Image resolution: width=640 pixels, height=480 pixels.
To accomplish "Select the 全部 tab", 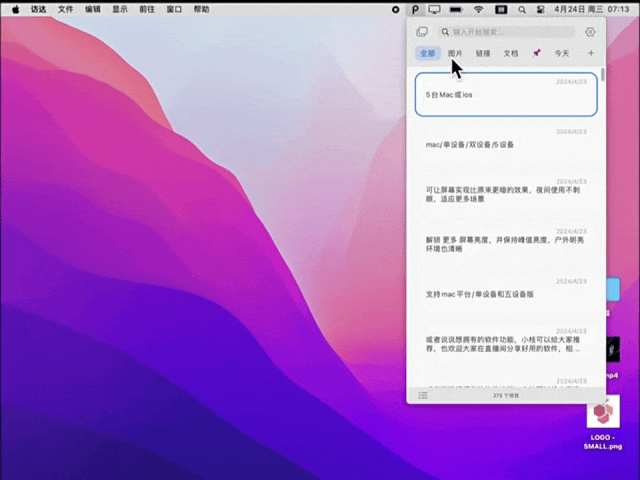I will pyautogui.click(x=428, y=53).
